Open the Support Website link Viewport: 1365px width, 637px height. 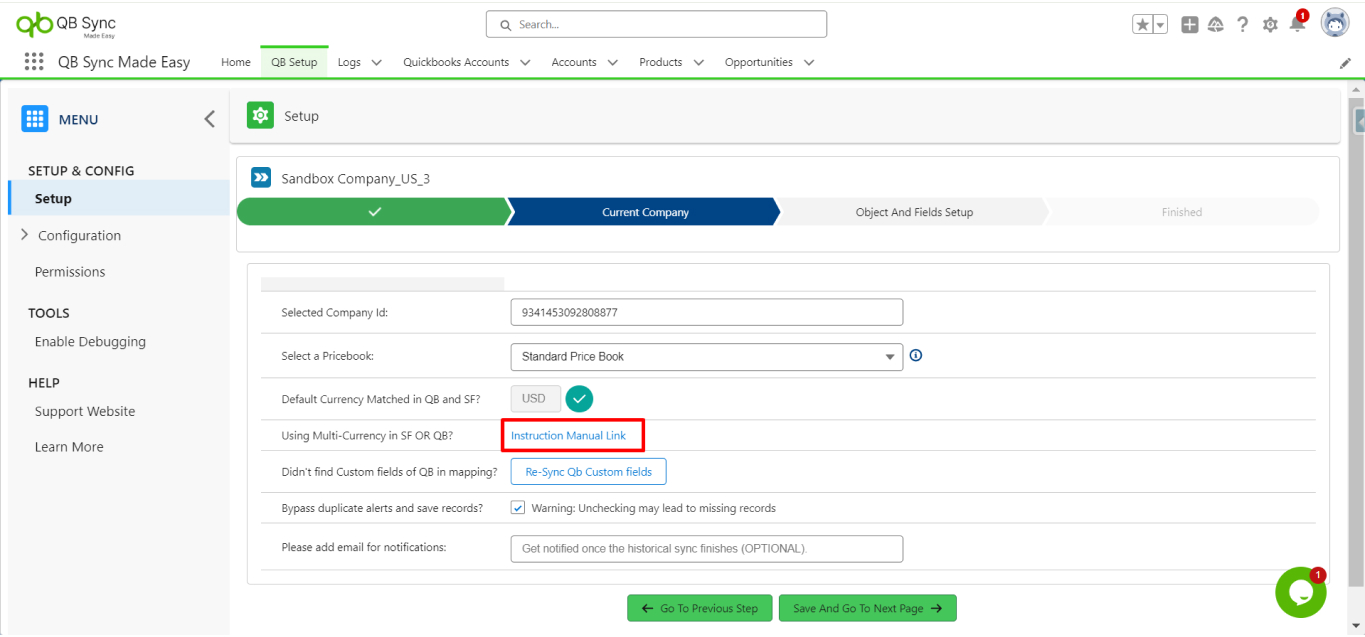[x=85, y=412]
